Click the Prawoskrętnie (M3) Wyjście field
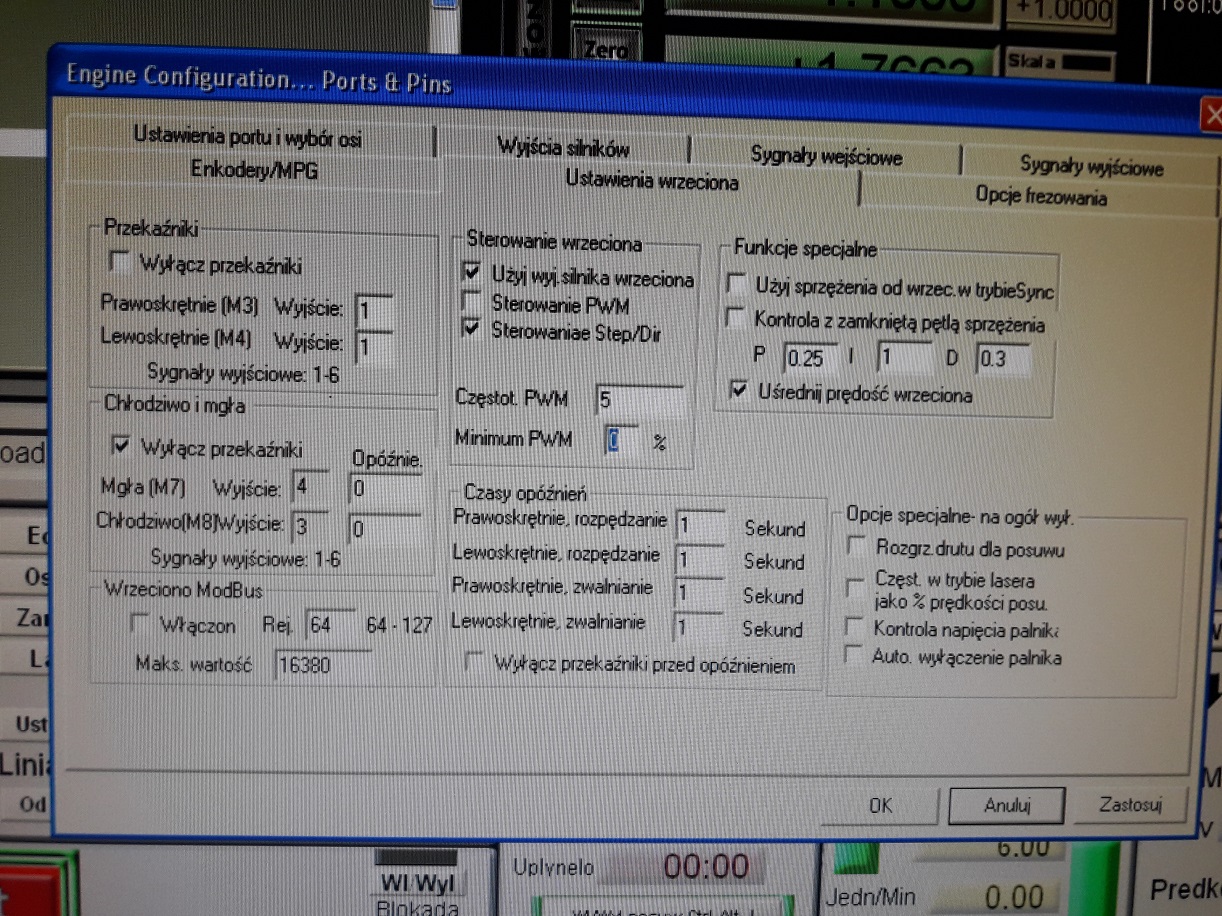Viewport: 1222px width, 916px height. click(374, 309)
